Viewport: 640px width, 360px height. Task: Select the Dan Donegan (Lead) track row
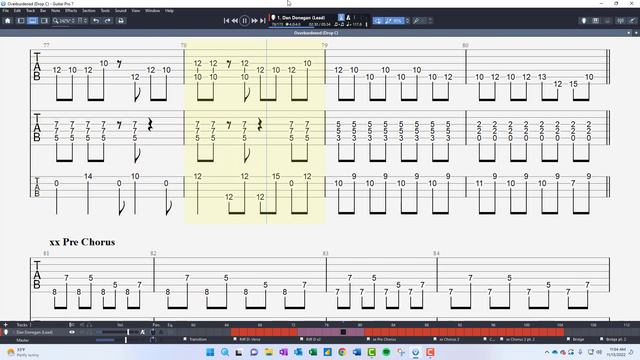[x=35, y=332]
